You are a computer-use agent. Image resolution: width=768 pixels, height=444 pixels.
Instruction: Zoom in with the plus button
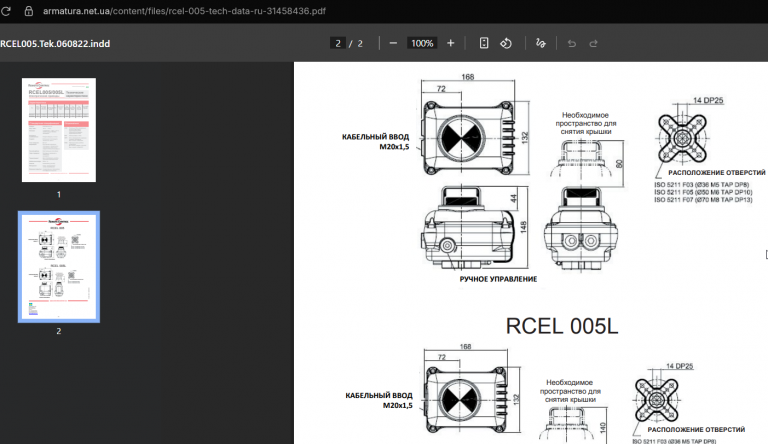[x=451, y=43]
